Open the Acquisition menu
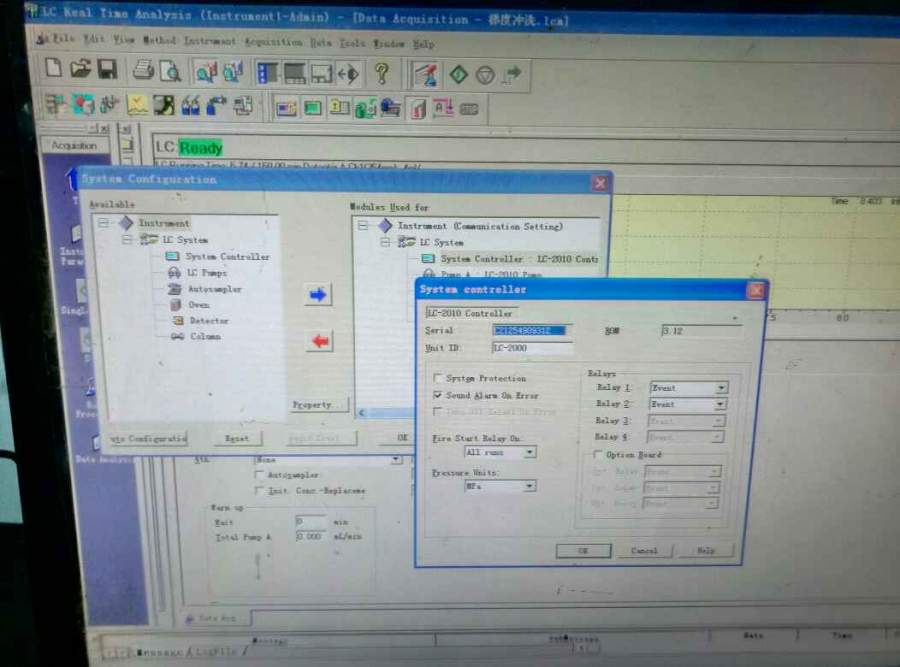 pyautogui.click(x=273, y=42)
